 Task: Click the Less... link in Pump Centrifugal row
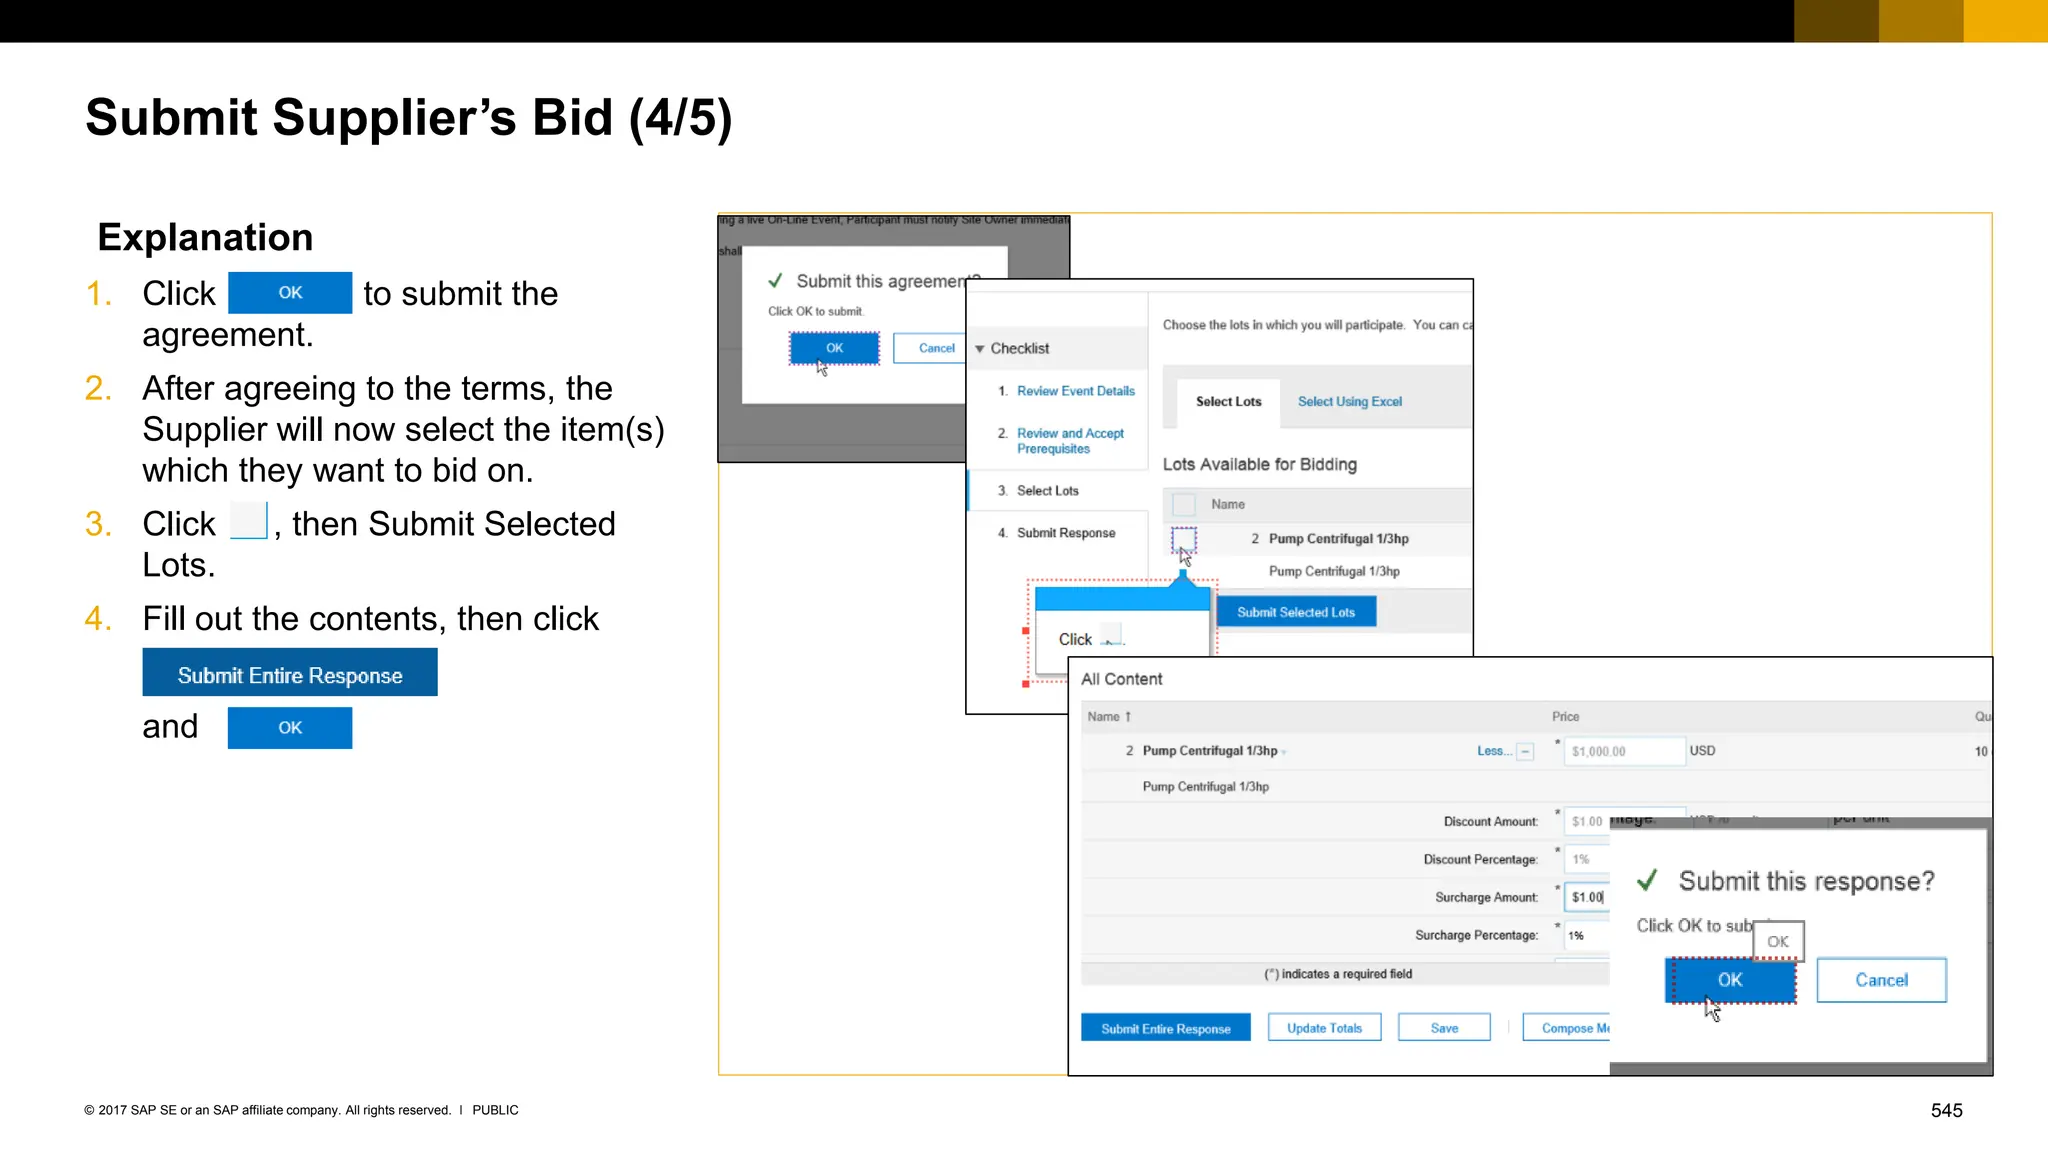(1493, 751)
